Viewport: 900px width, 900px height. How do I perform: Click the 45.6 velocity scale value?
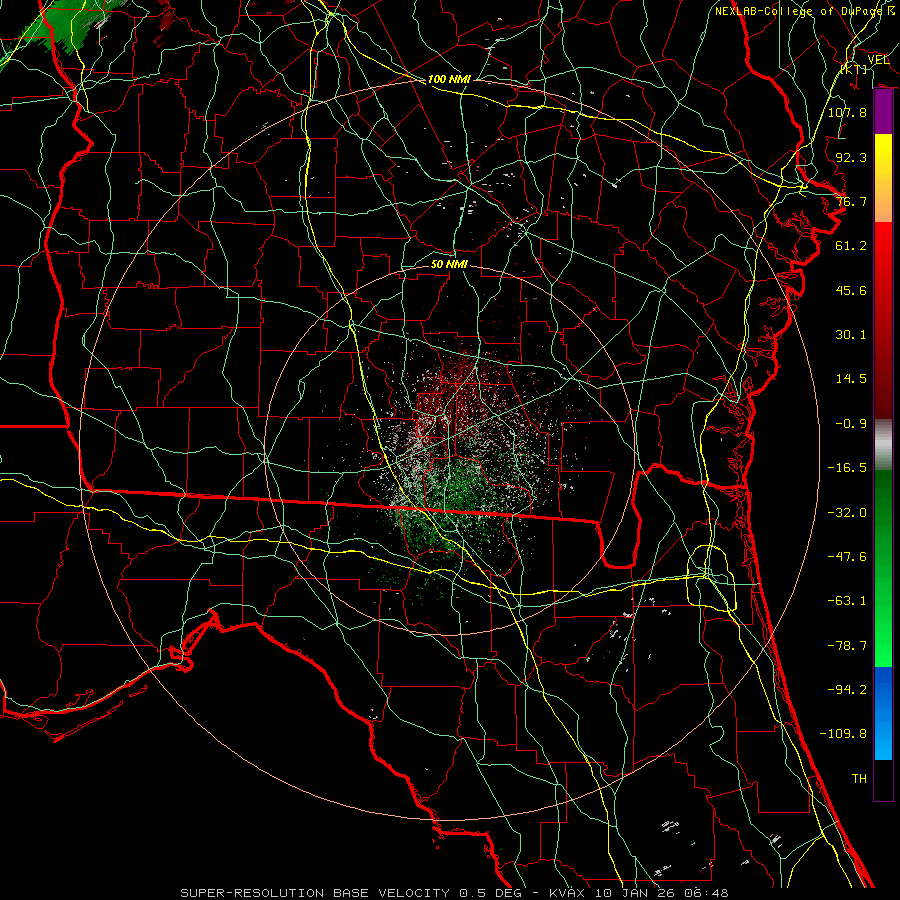click(x=851, y=290)
